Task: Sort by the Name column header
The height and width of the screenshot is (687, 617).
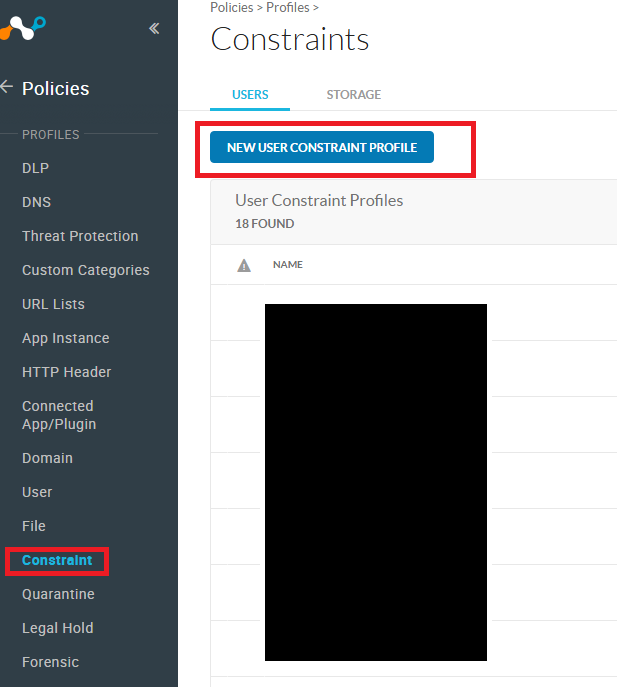Action: pos(288,265)
